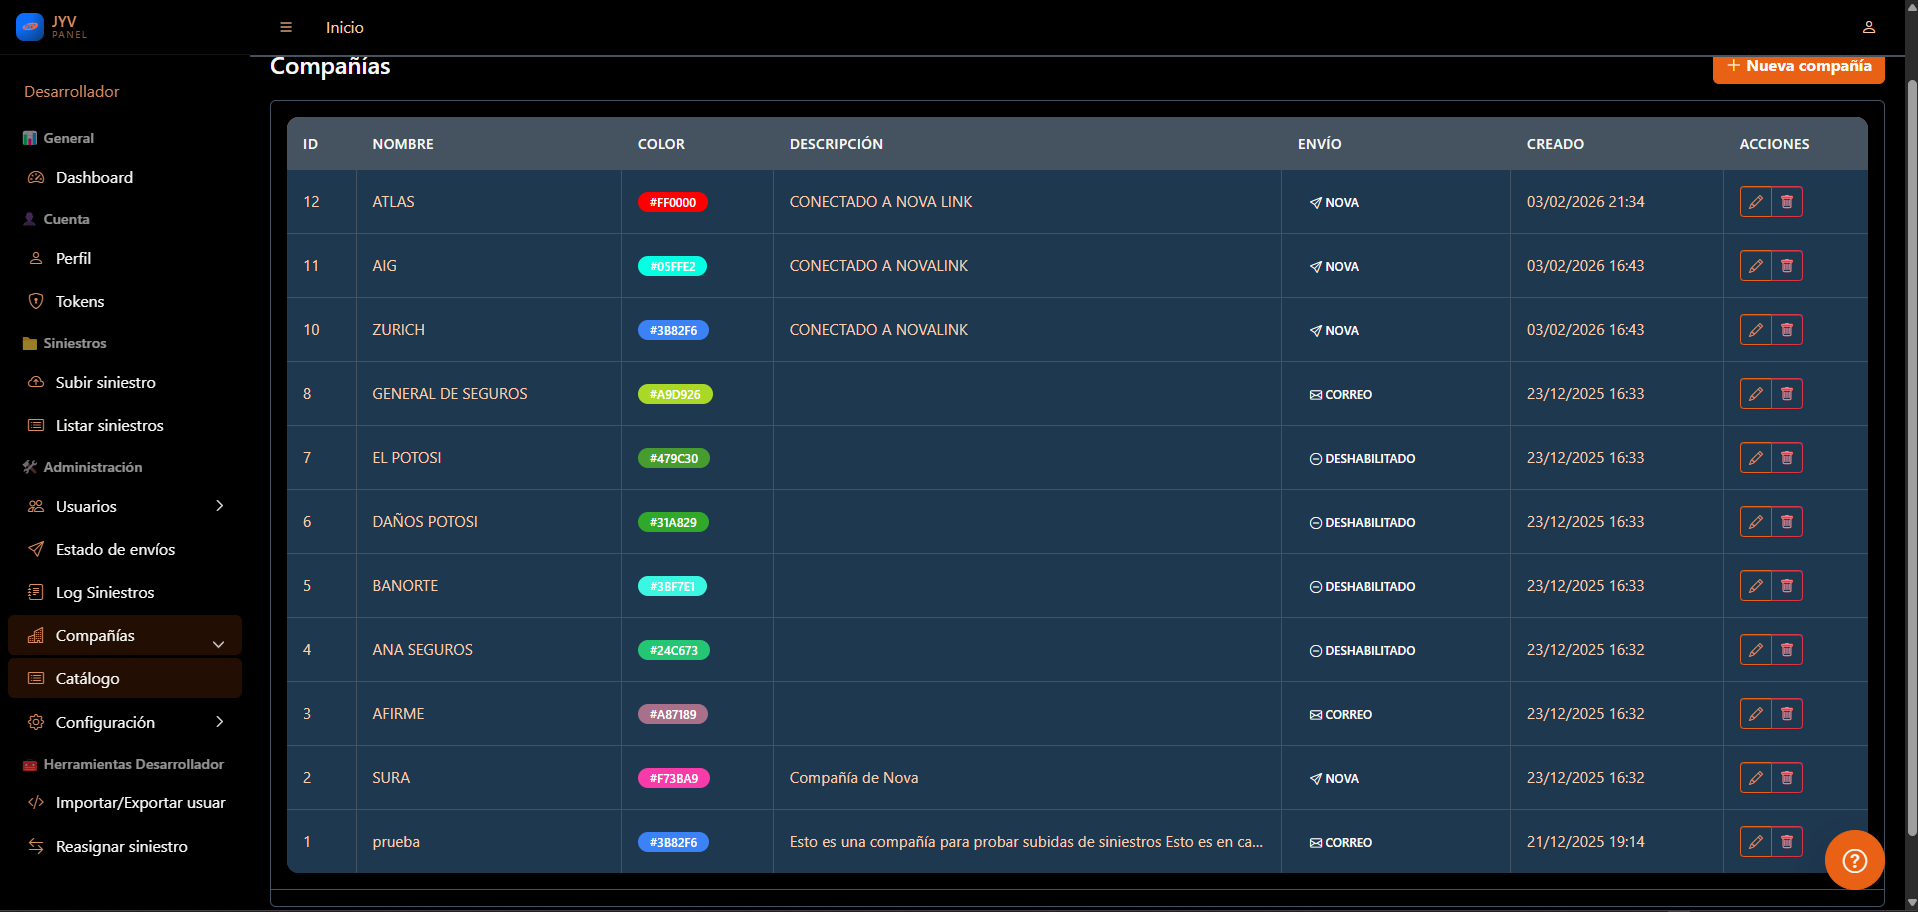
Task: Click the page vertical scrollbar
Action: point(1911,450)
